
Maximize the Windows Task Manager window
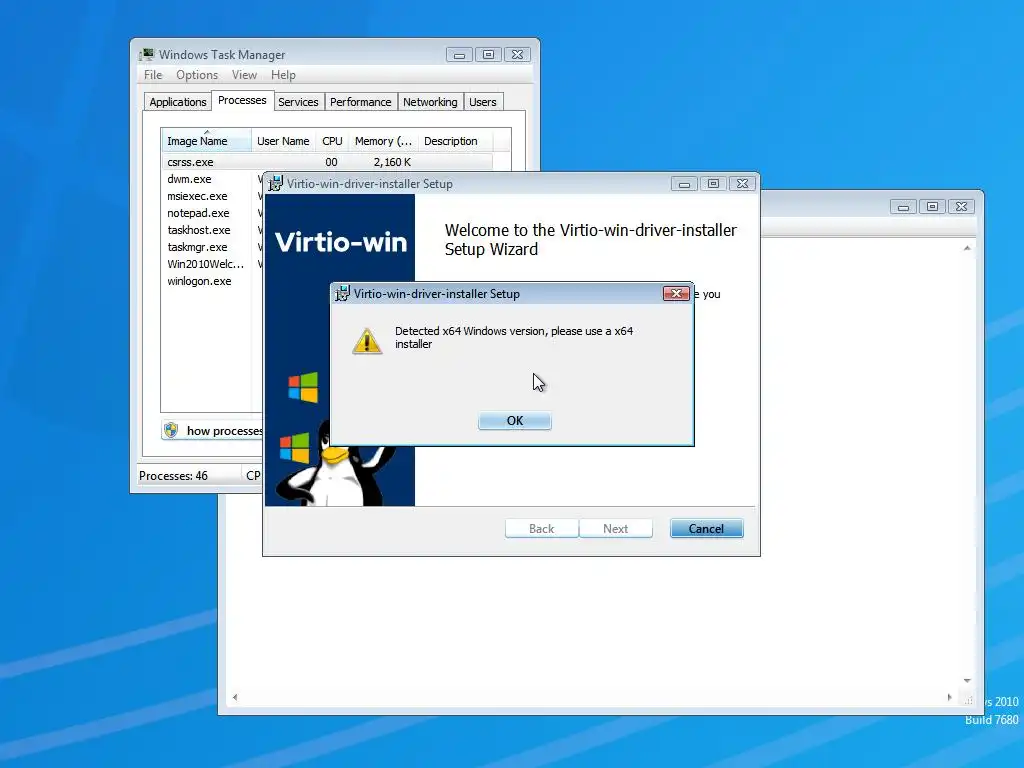click(x=488, y=55)
